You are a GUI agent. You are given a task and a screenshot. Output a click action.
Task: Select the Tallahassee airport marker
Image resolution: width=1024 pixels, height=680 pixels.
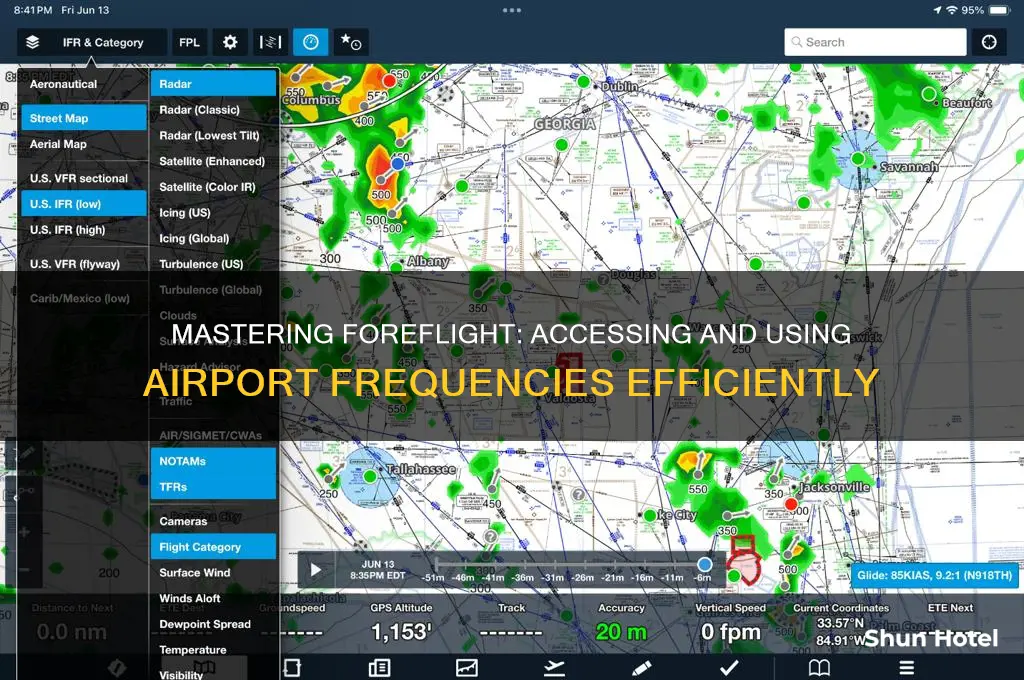370,476
